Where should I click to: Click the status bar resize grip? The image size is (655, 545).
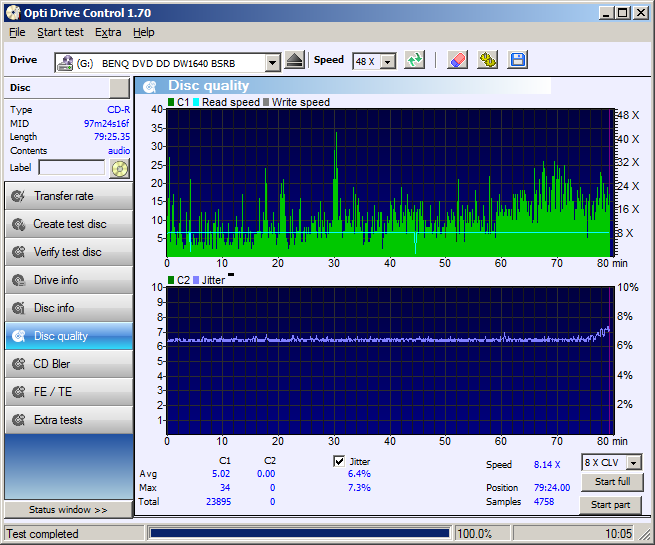[x=644, y=535]
